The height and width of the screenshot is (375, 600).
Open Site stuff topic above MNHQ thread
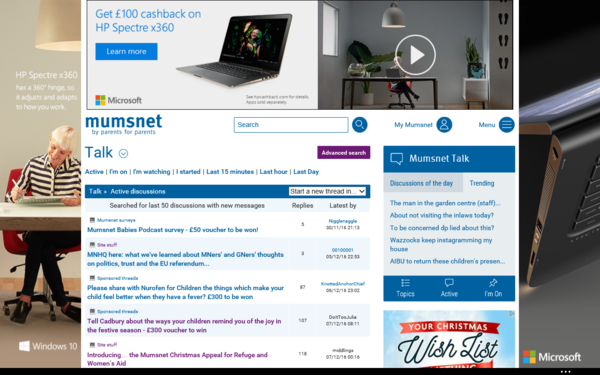point(107,245)
